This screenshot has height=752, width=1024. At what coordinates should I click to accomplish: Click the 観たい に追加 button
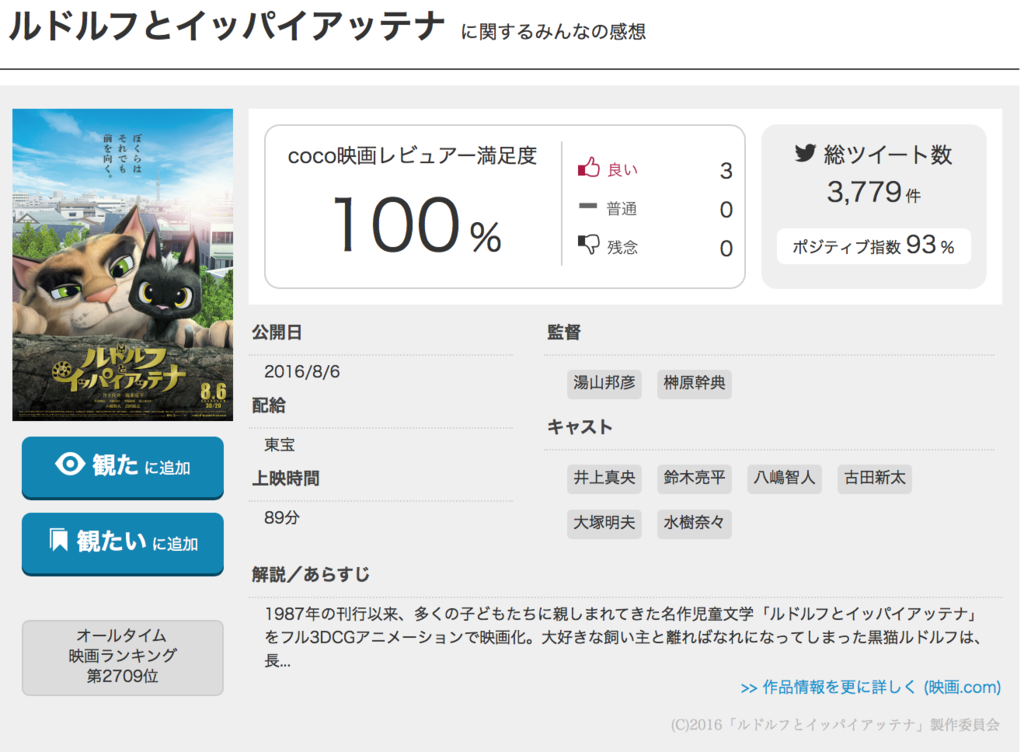coord(123,543)
